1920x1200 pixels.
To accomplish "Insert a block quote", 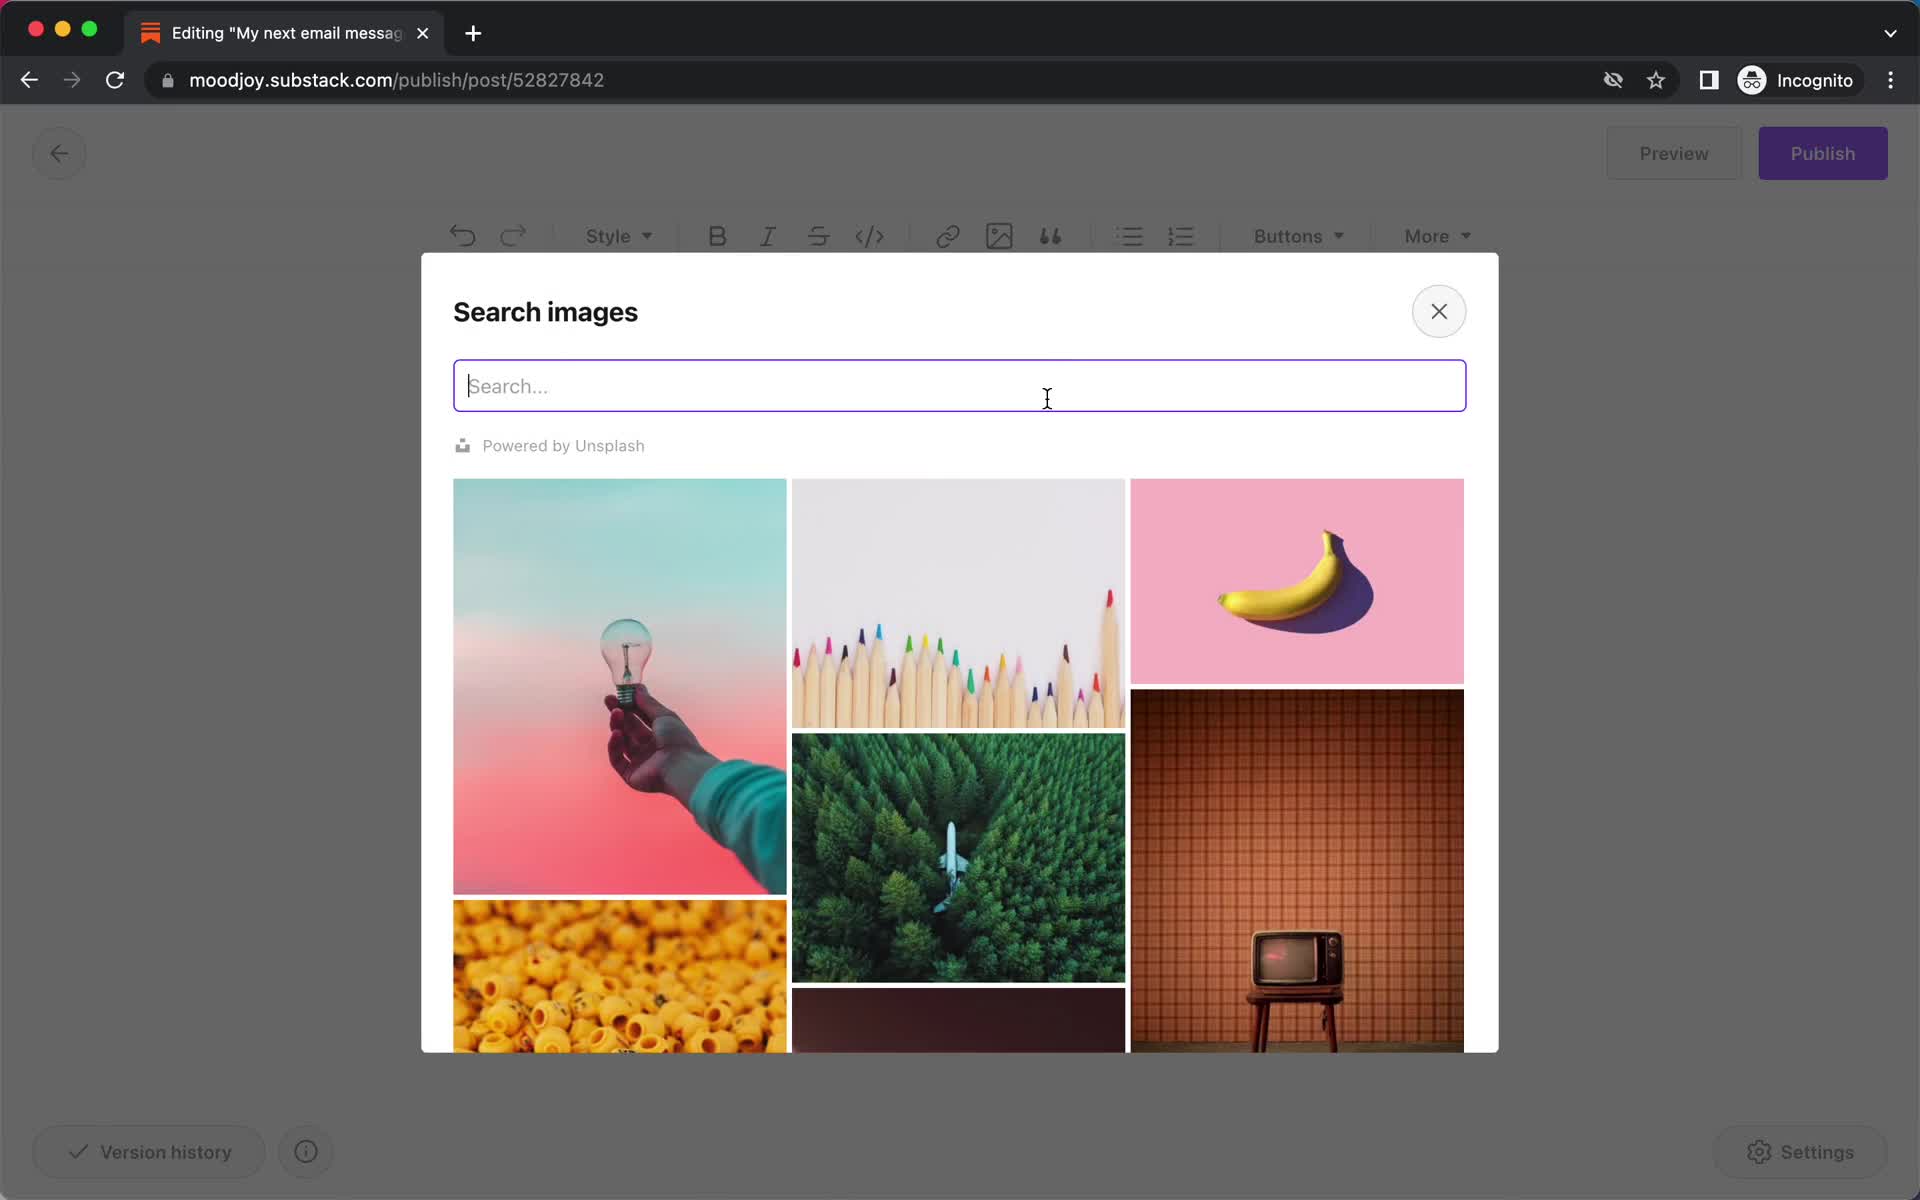I will point(1050,236).
